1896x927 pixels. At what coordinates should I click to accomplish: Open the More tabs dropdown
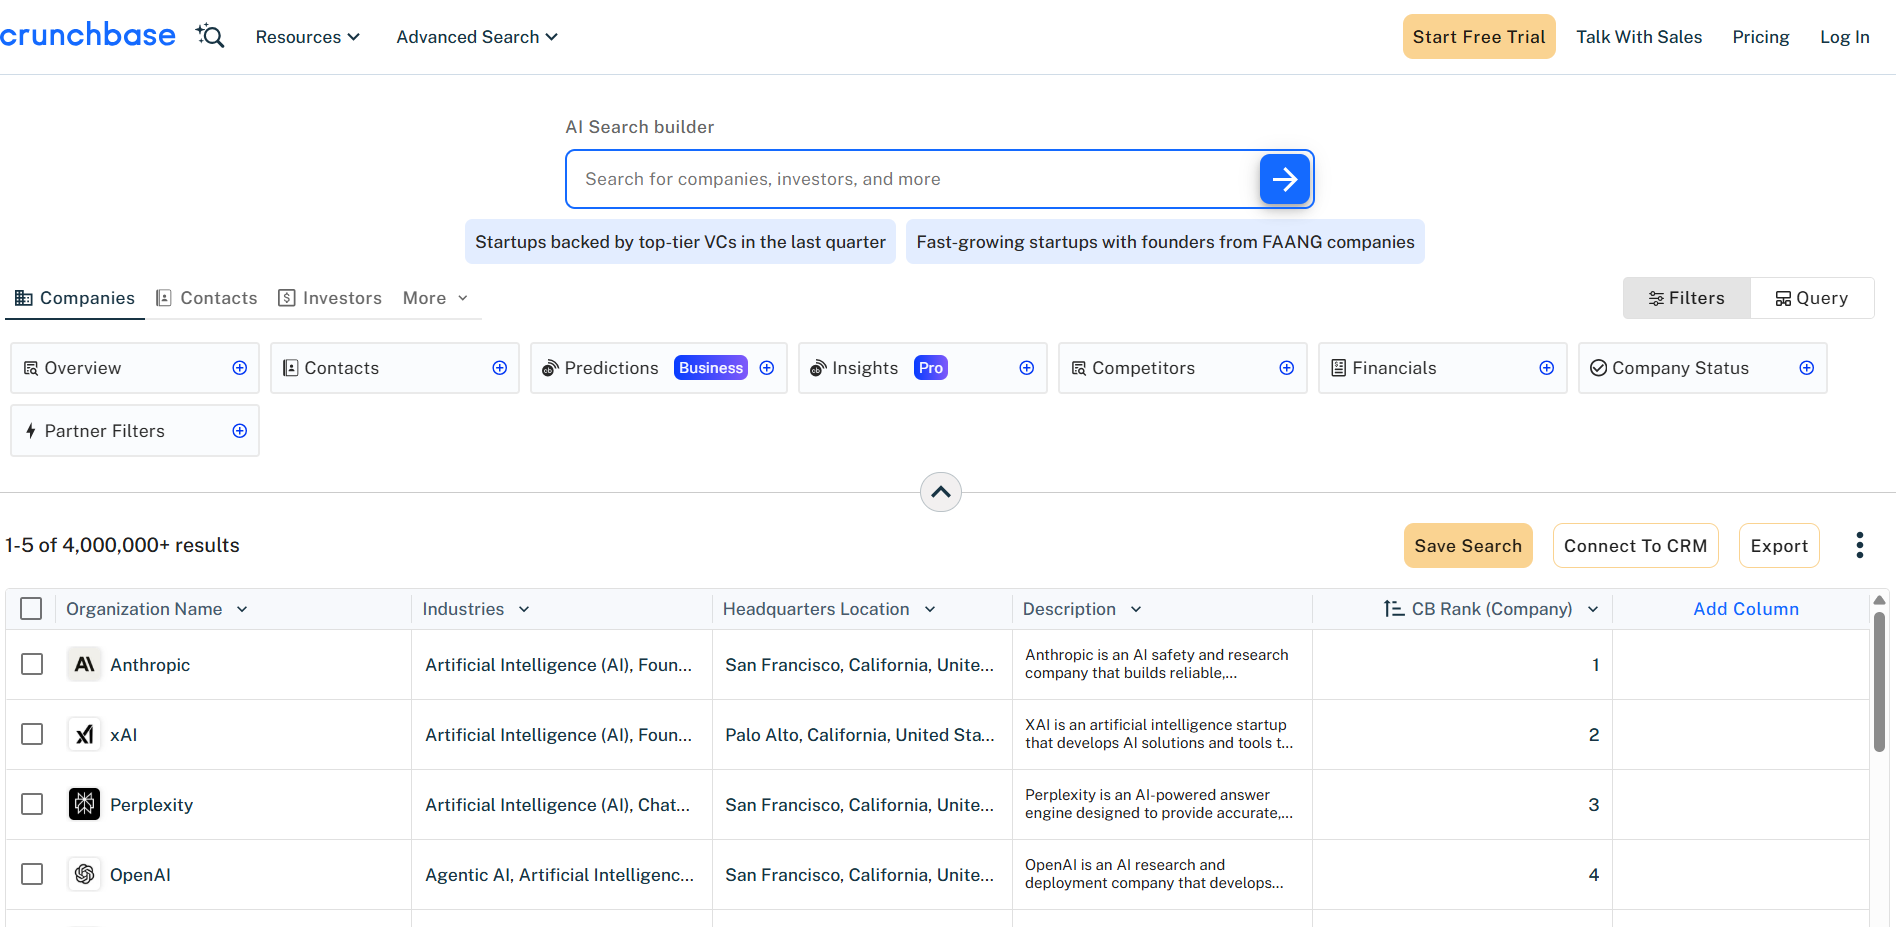pyautogui.click(x=436, y=298)
